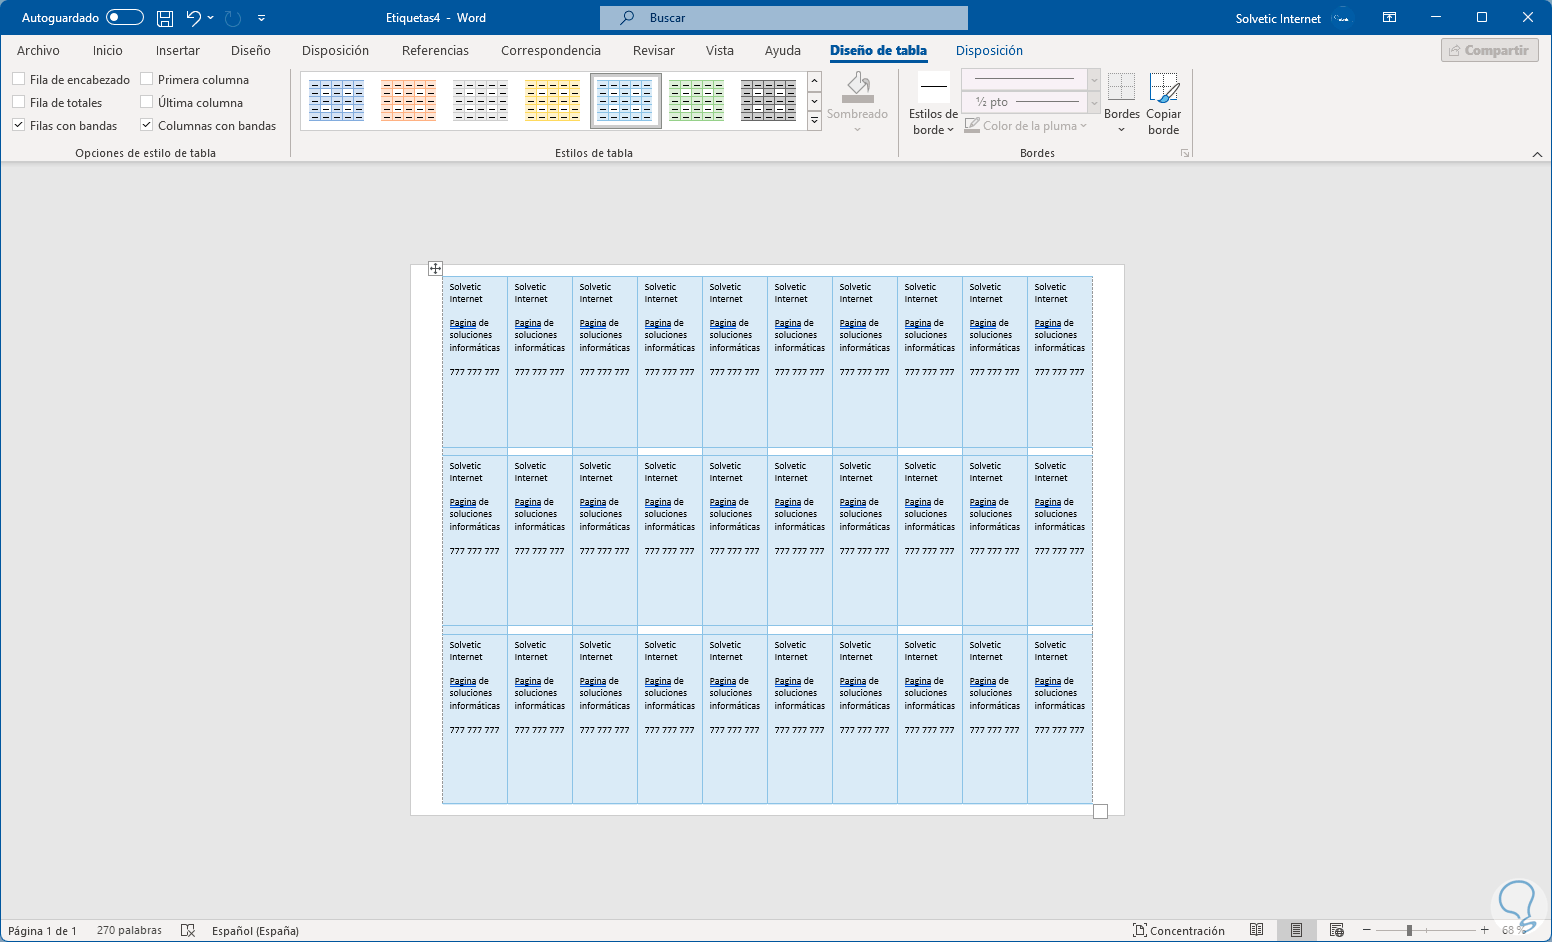Apply the yellow table style
The width and height of the screenshot is (1552, 942).
pos(553,100)
